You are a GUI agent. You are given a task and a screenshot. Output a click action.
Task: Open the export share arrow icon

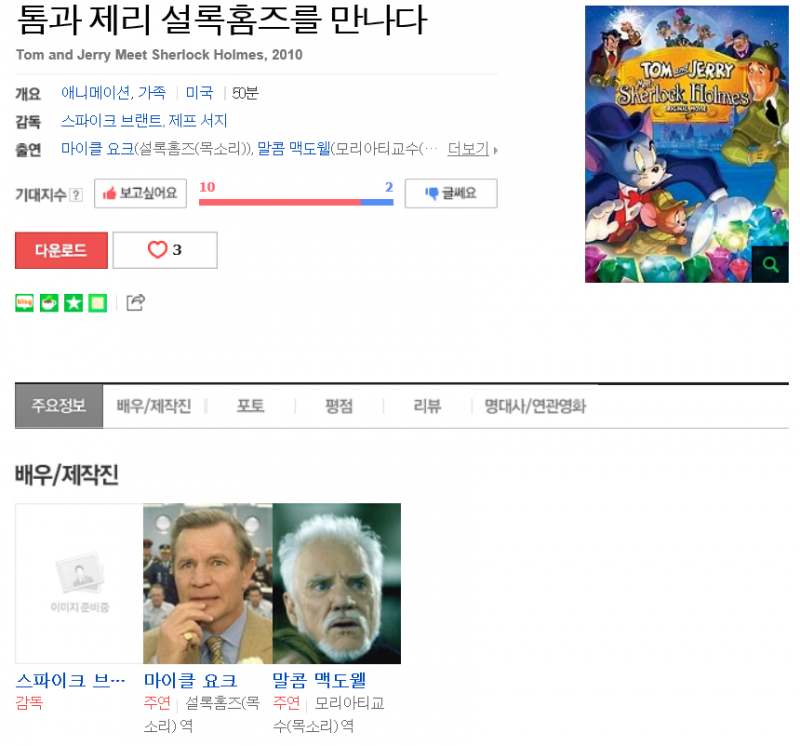tap(136, 303)
